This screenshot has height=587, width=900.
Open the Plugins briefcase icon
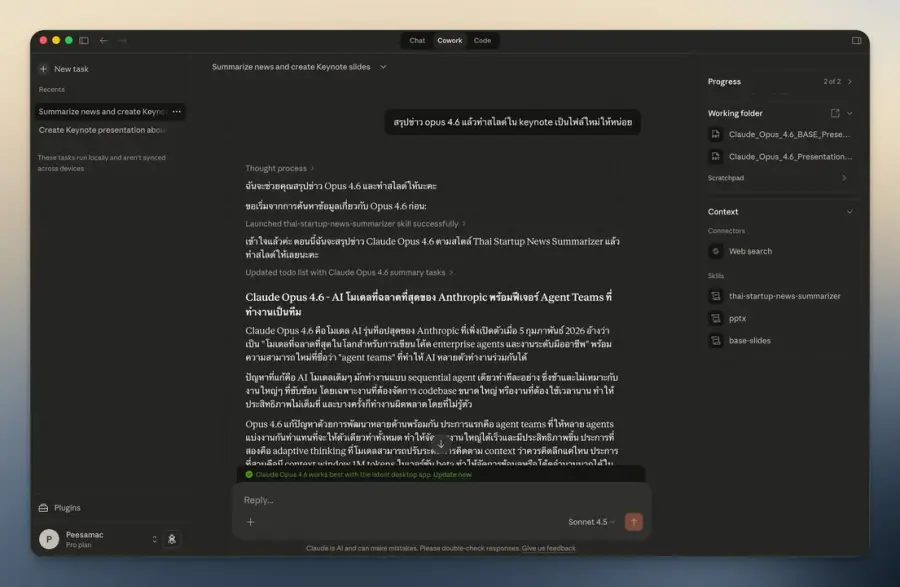click(x=43, y=508)
